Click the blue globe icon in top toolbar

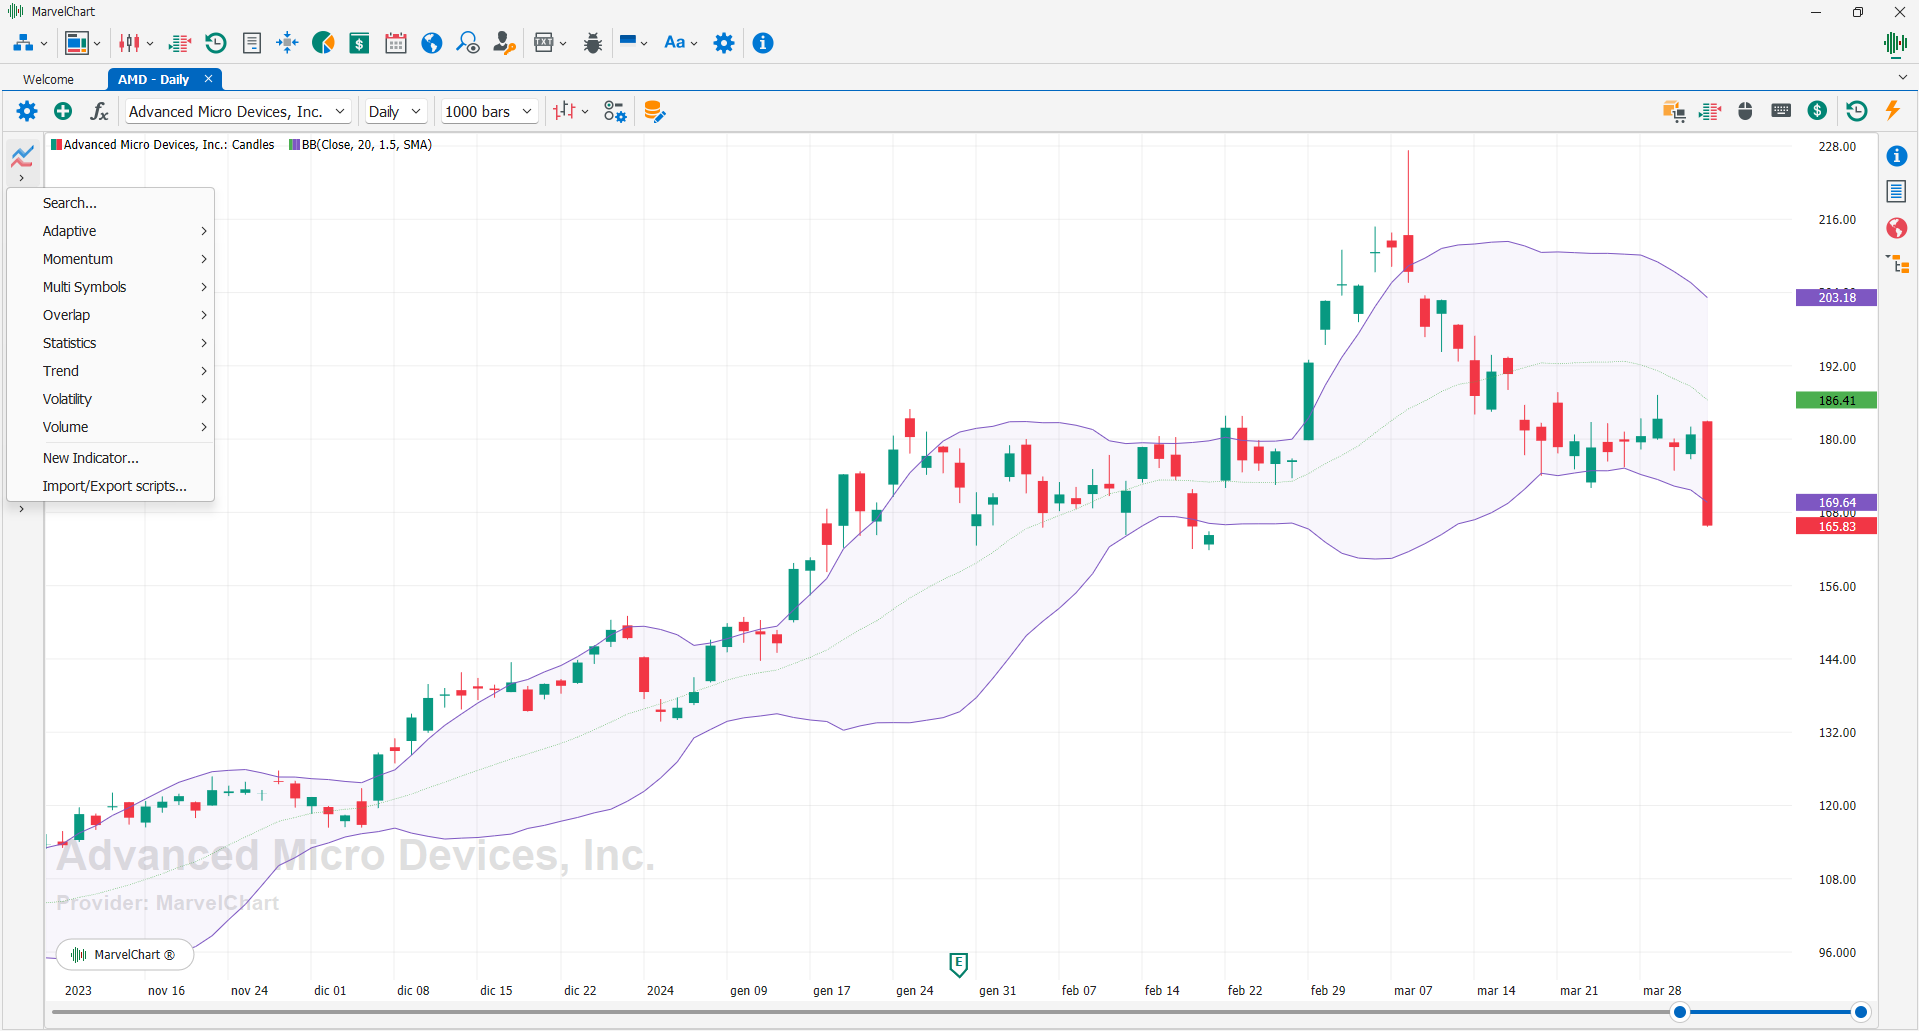432,43
